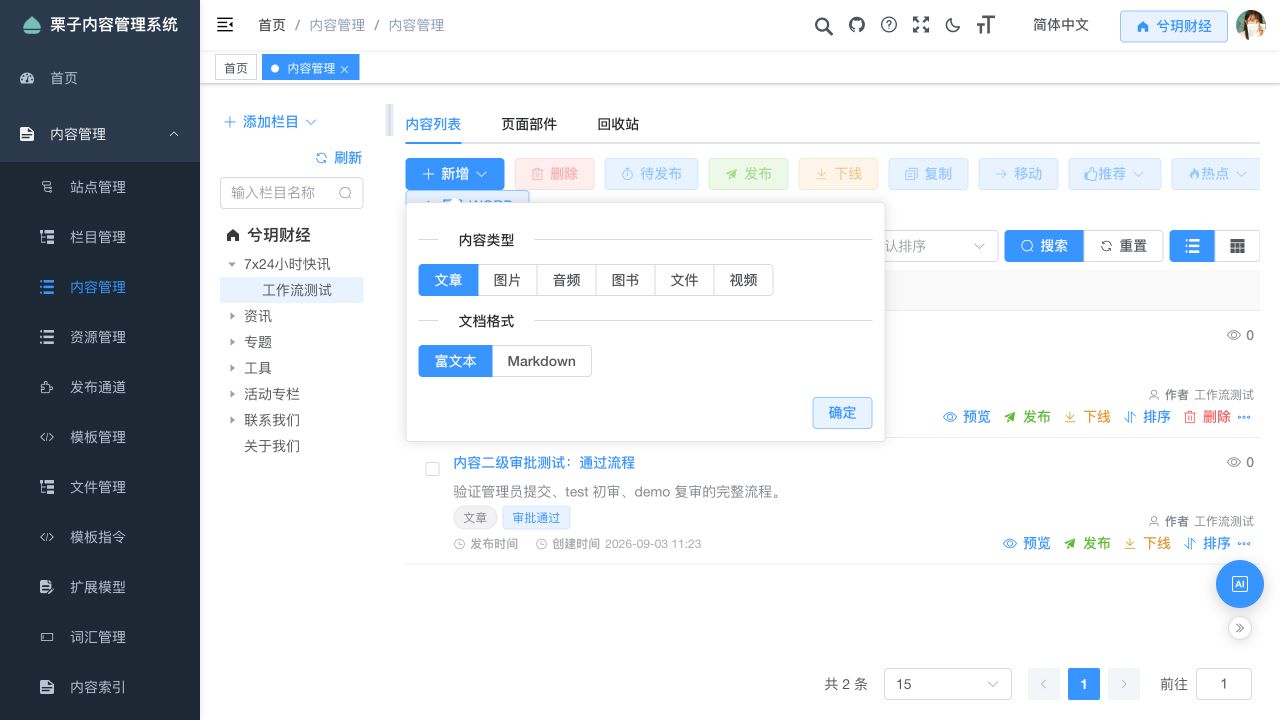The height and width of the screenshot is (720, 1280).
Task: Preview the 通过流程 article row
Action: [1027, 543]
